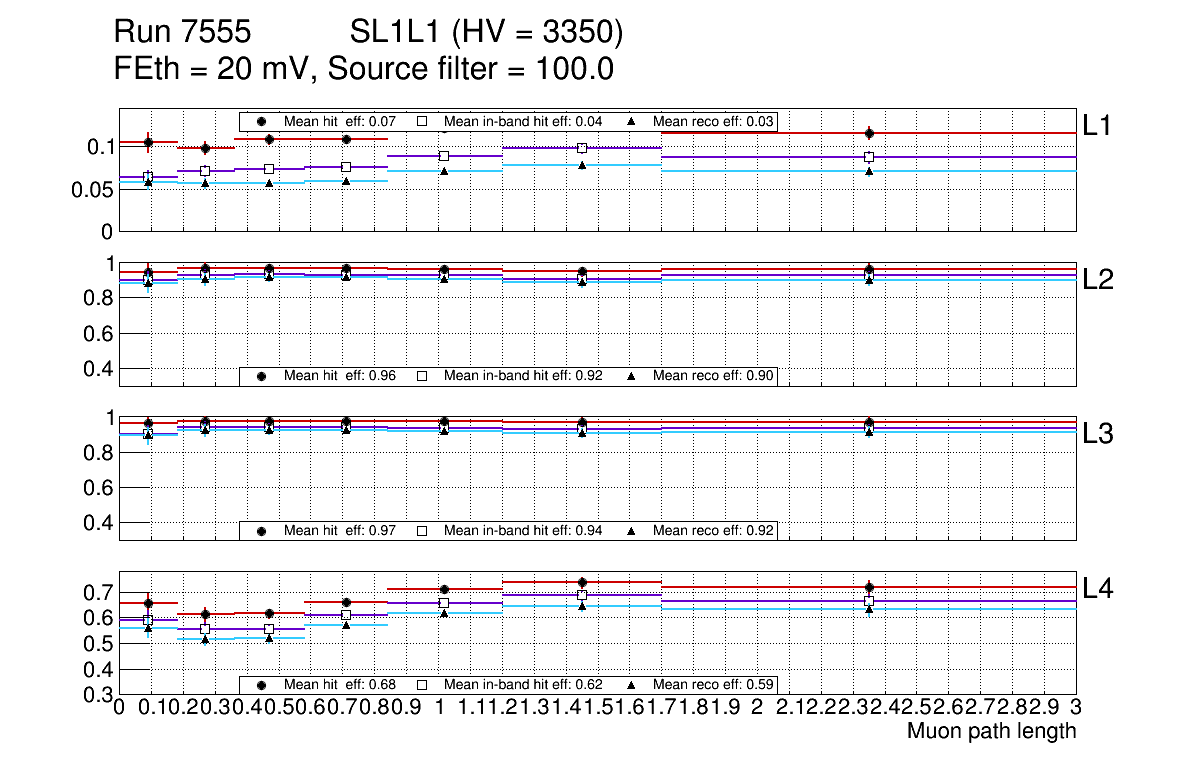Click the filled circle marker in L3 legend
This screenshot has width=1196, height=772.
[x=261, y=530]
